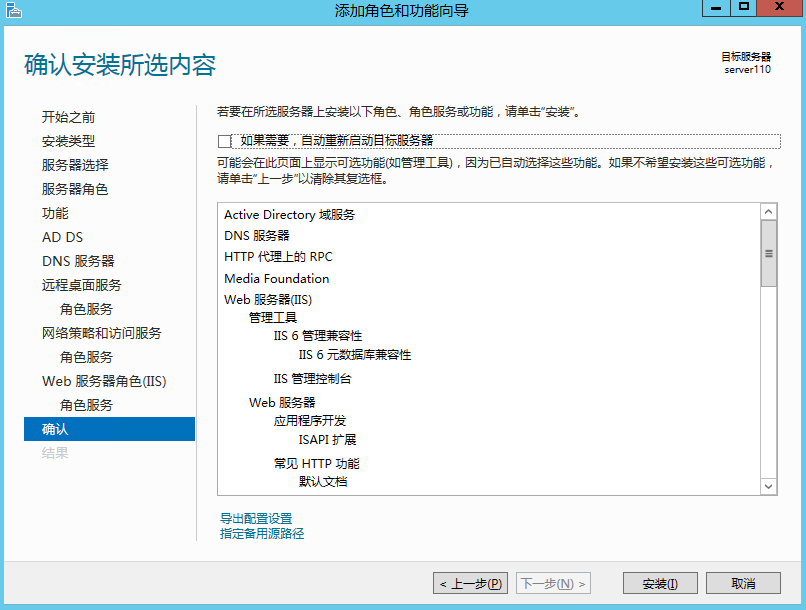Open 网络策略和访问服务 in navigation
The height and width of the screenshot is (610, 806).
click(x=101, y=333)
